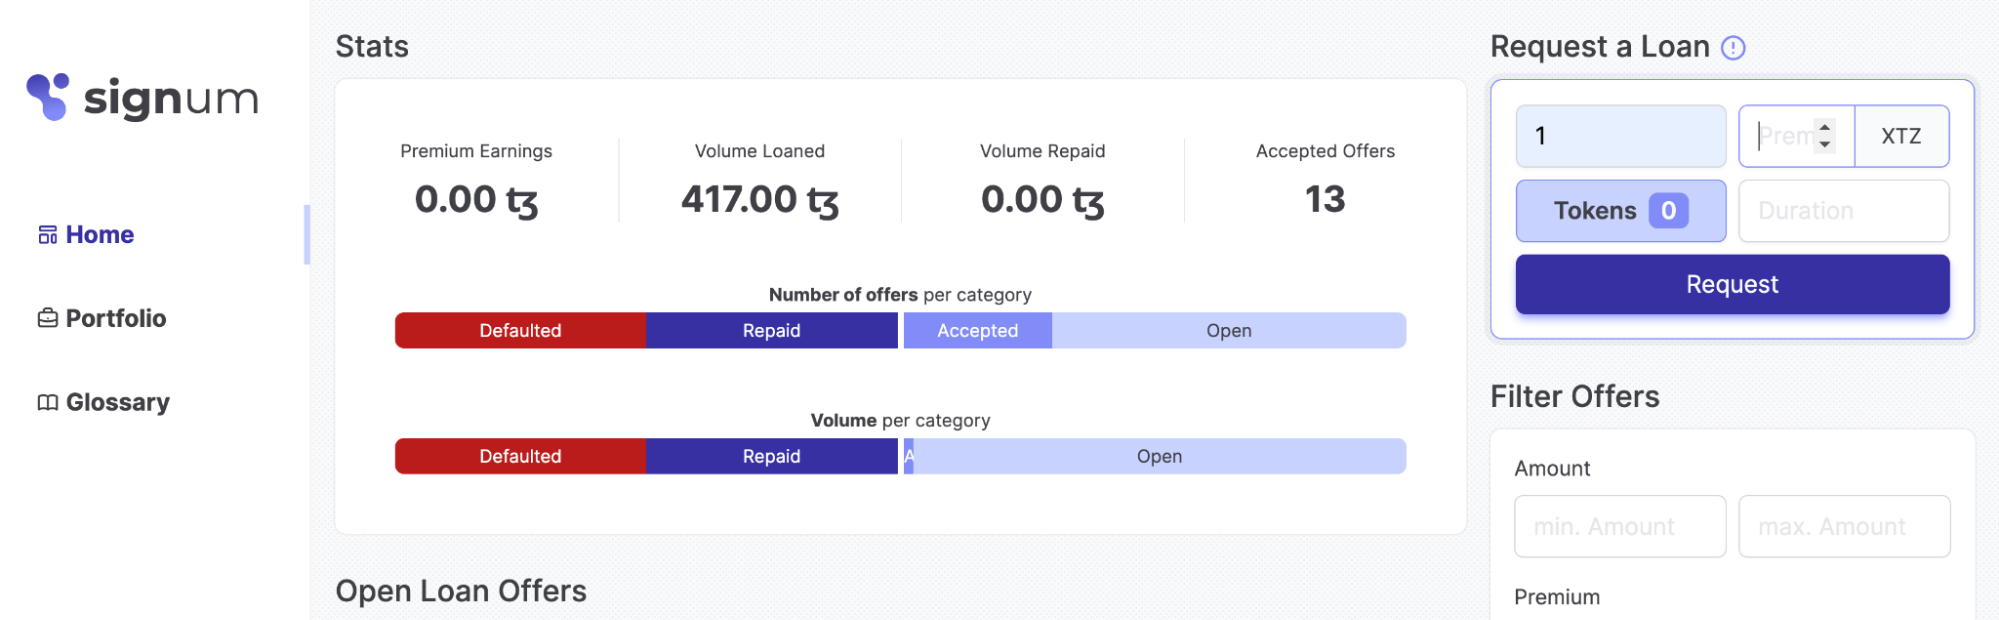
Task: Open the Request a Loan info icon
Action: pyautogui.click(x=1733, y=48)
